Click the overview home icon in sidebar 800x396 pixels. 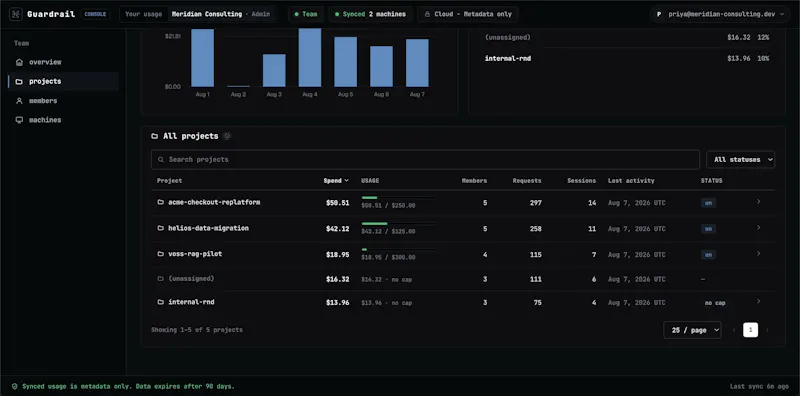[19, 62]
